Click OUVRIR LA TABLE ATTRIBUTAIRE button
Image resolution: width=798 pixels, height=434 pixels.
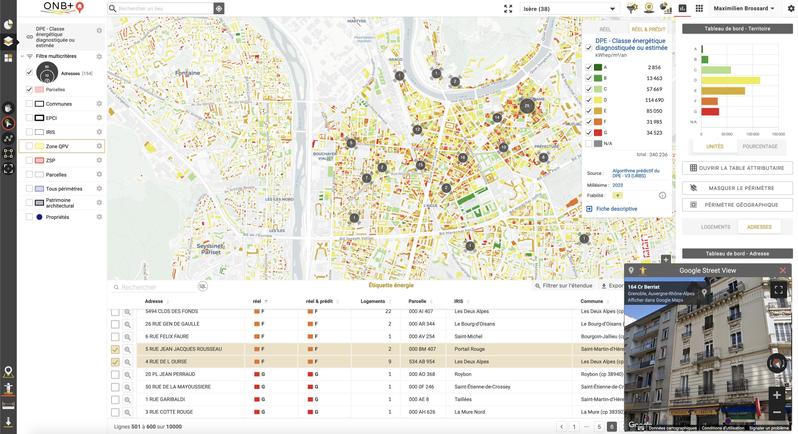(736, 168)
